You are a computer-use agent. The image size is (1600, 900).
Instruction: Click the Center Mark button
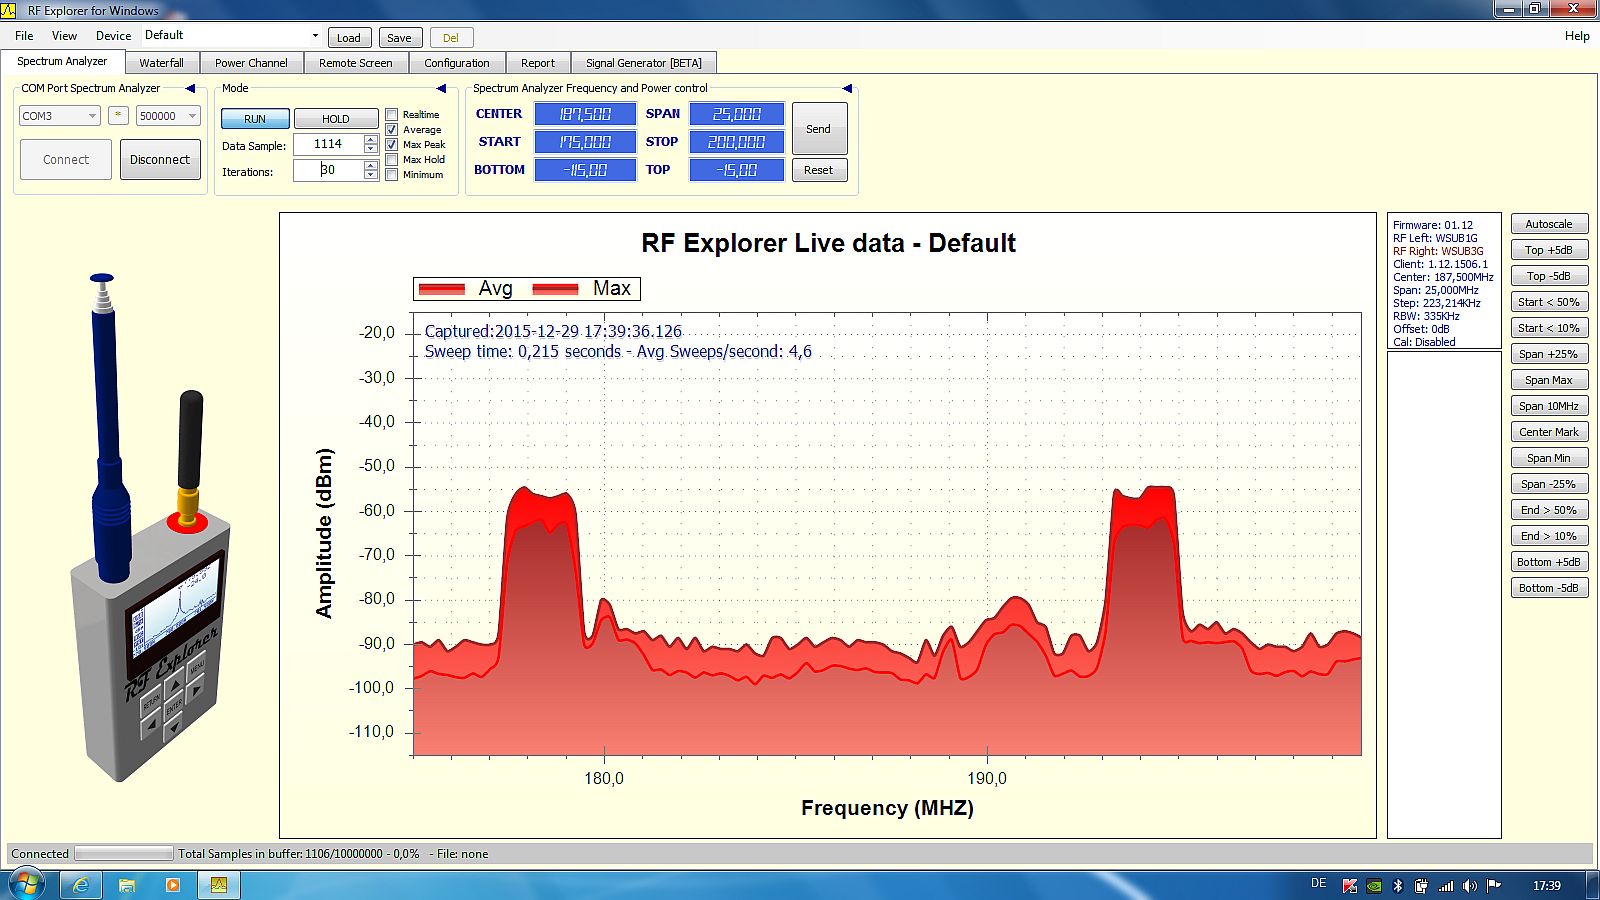tap(1549, 432)
